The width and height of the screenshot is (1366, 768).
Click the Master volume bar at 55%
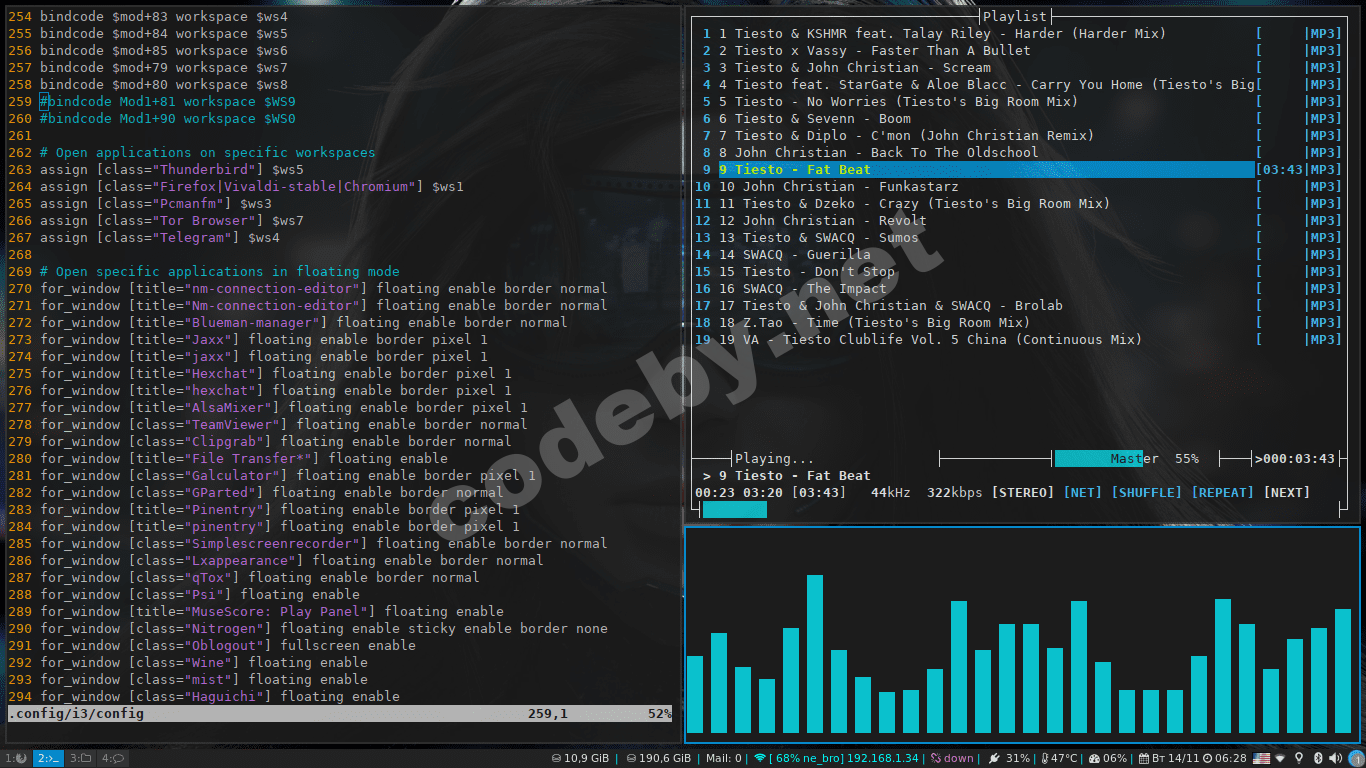1098,458
